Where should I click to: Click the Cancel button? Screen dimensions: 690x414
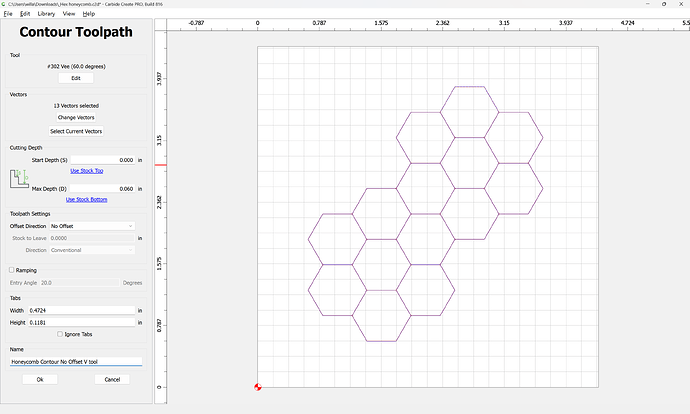(x=112, y=379)
